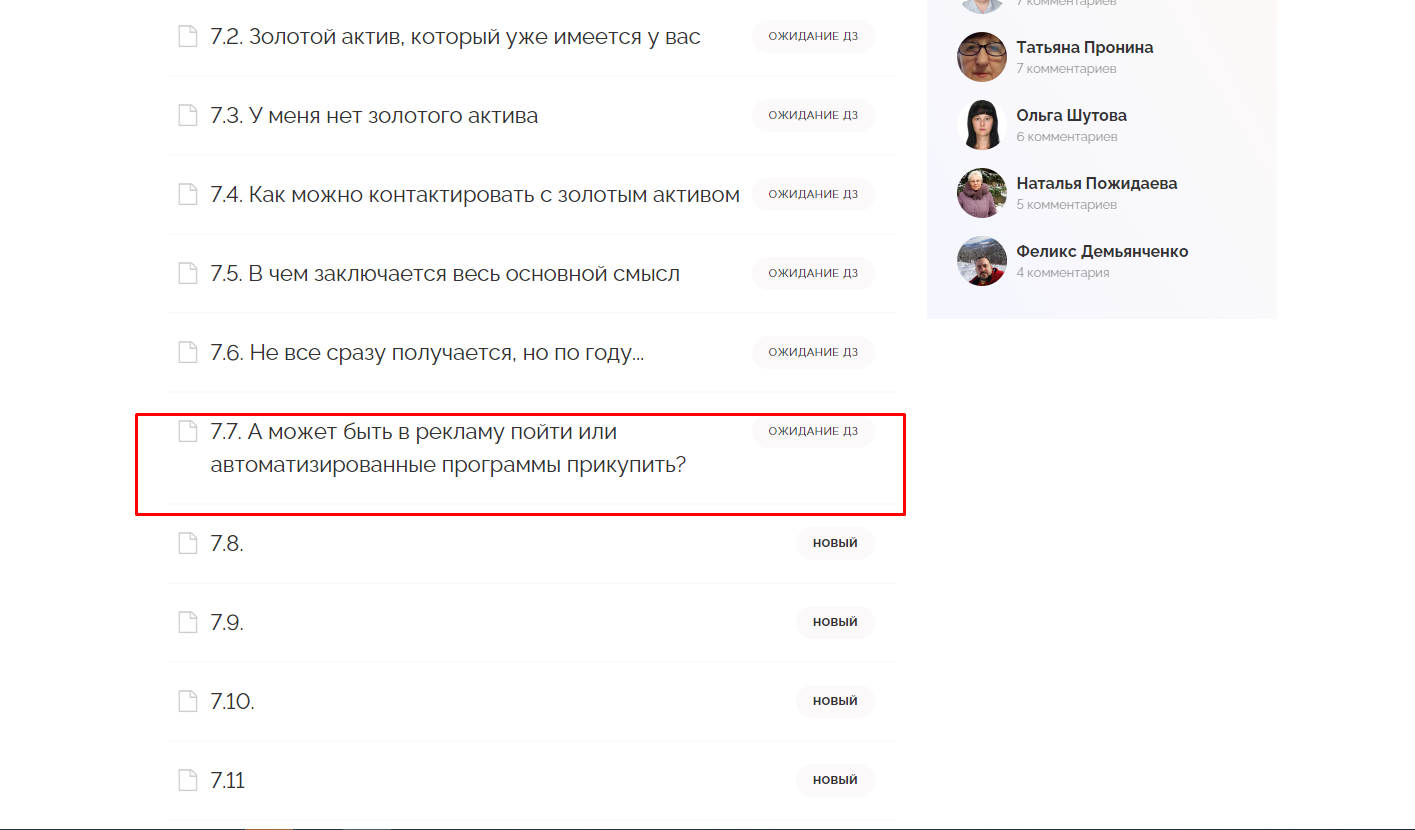1415x830 pixels.
Task: Open lesson 7.4 about contacting золотым активом
Action: 475,195
